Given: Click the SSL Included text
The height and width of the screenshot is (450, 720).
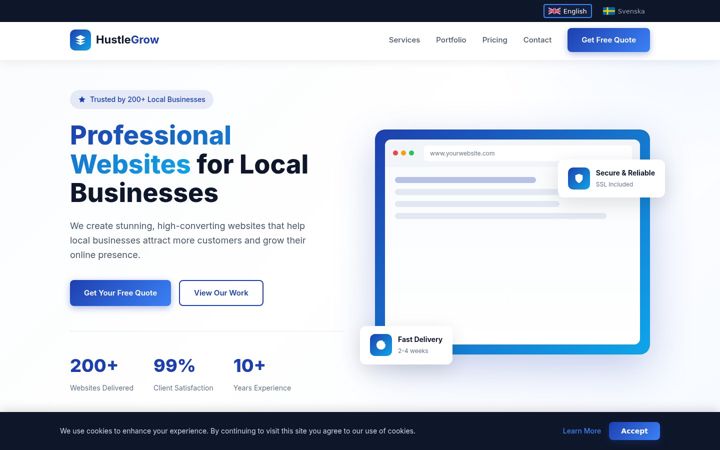Looking at the screenshot, I should pos(614,185).
